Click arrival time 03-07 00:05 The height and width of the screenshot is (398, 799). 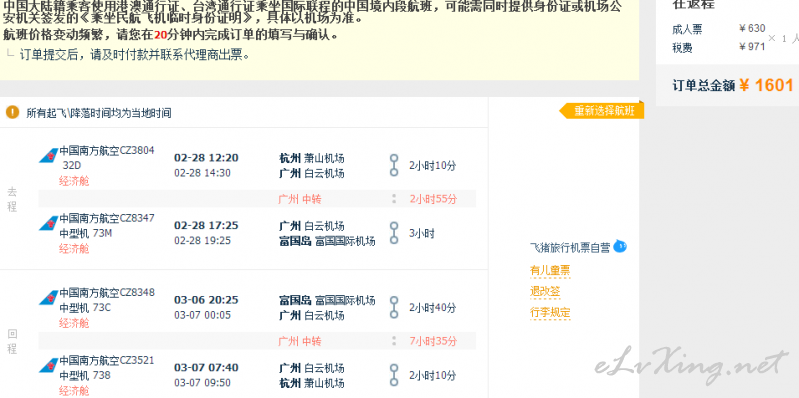(x=202, y=315)
